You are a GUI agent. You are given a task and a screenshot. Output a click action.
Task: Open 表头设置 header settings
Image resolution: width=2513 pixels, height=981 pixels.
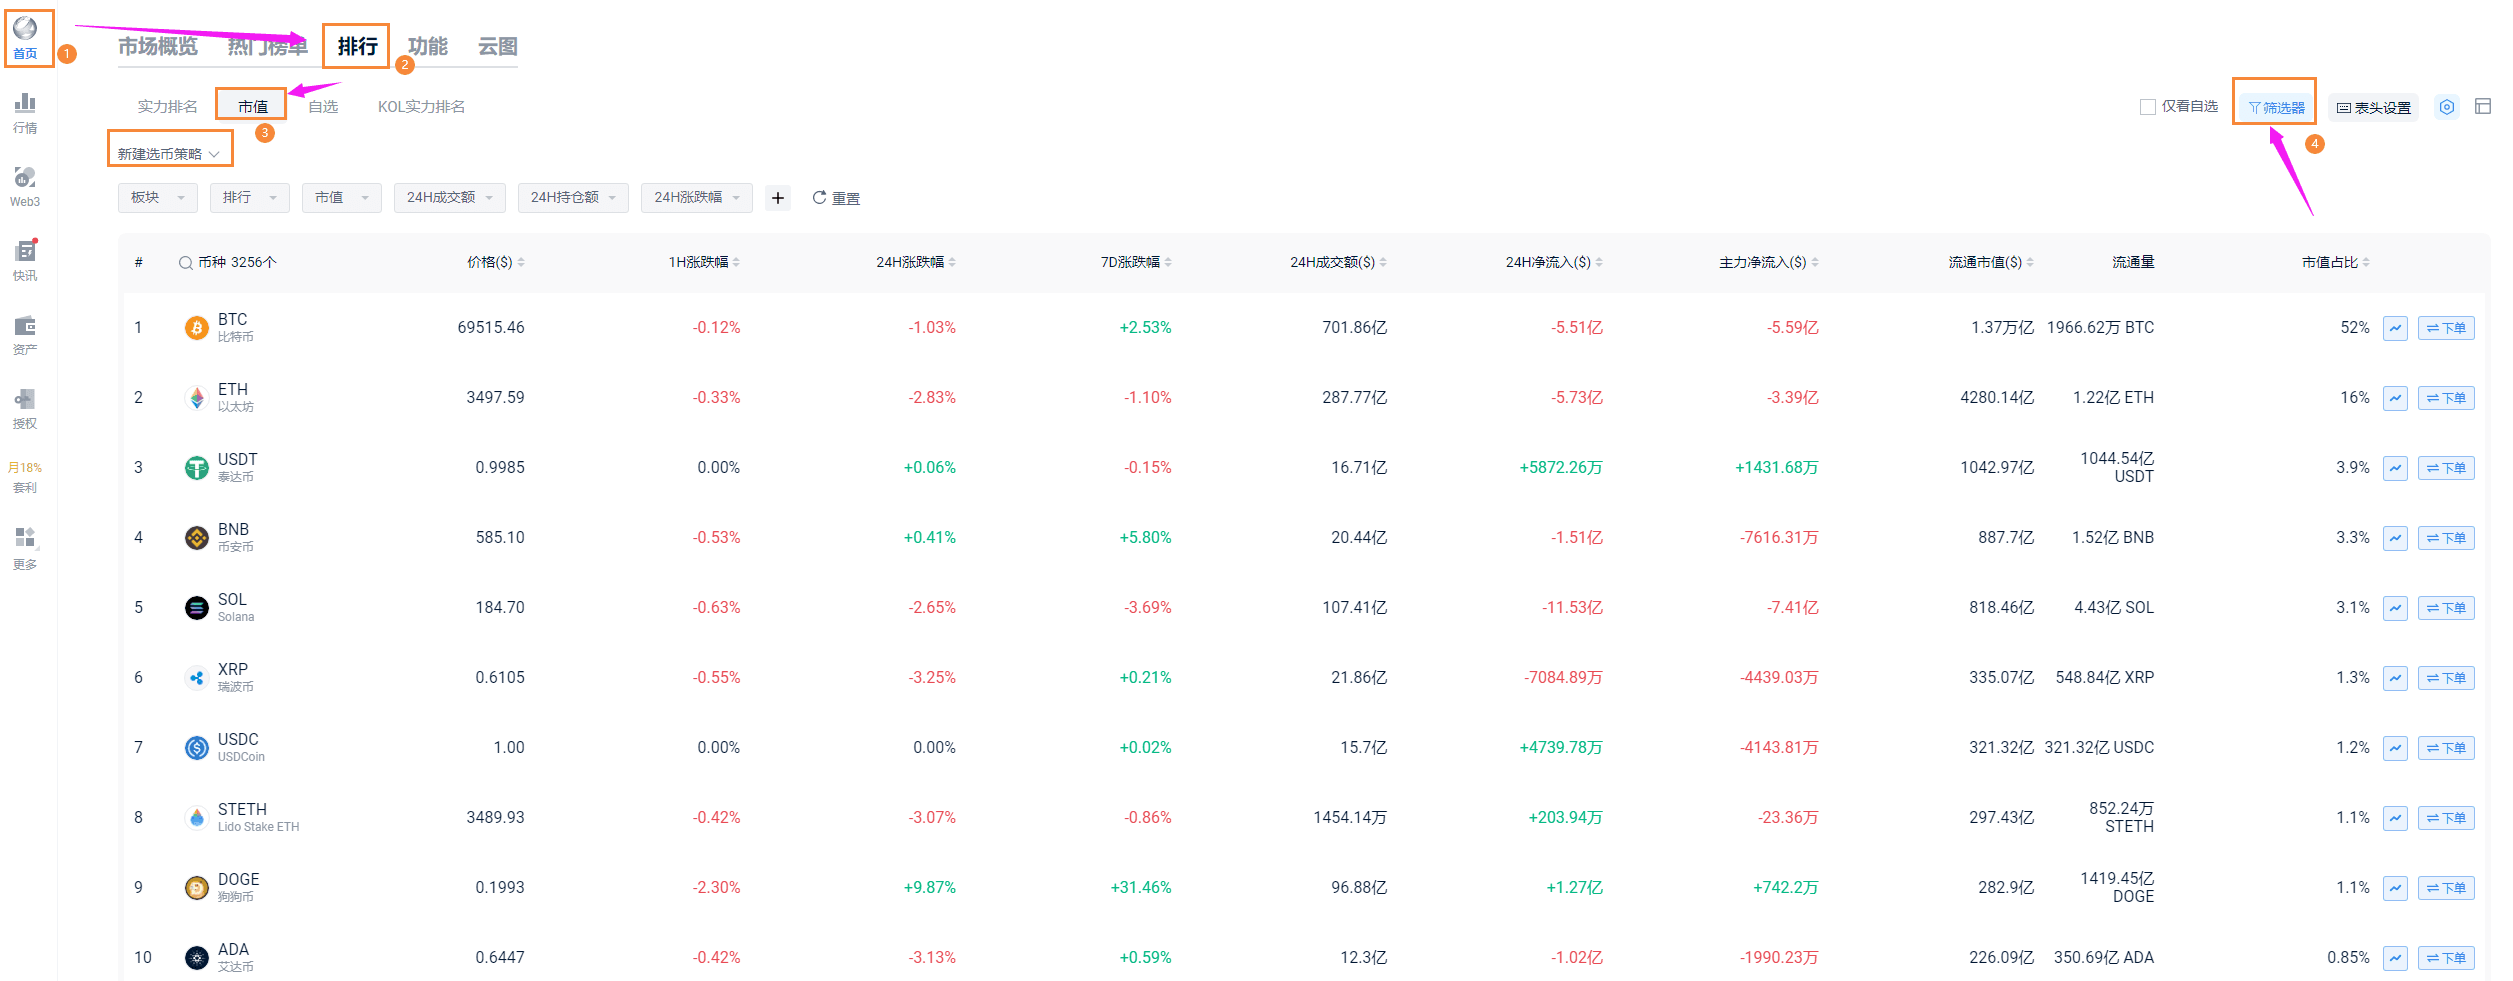(x=2374, y=107)
